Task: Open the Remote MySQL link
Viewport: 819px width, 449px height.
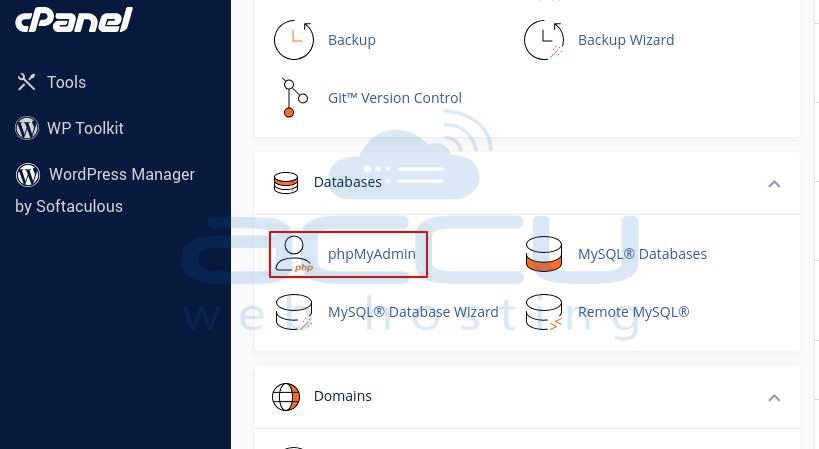Action: coord(633,312)
